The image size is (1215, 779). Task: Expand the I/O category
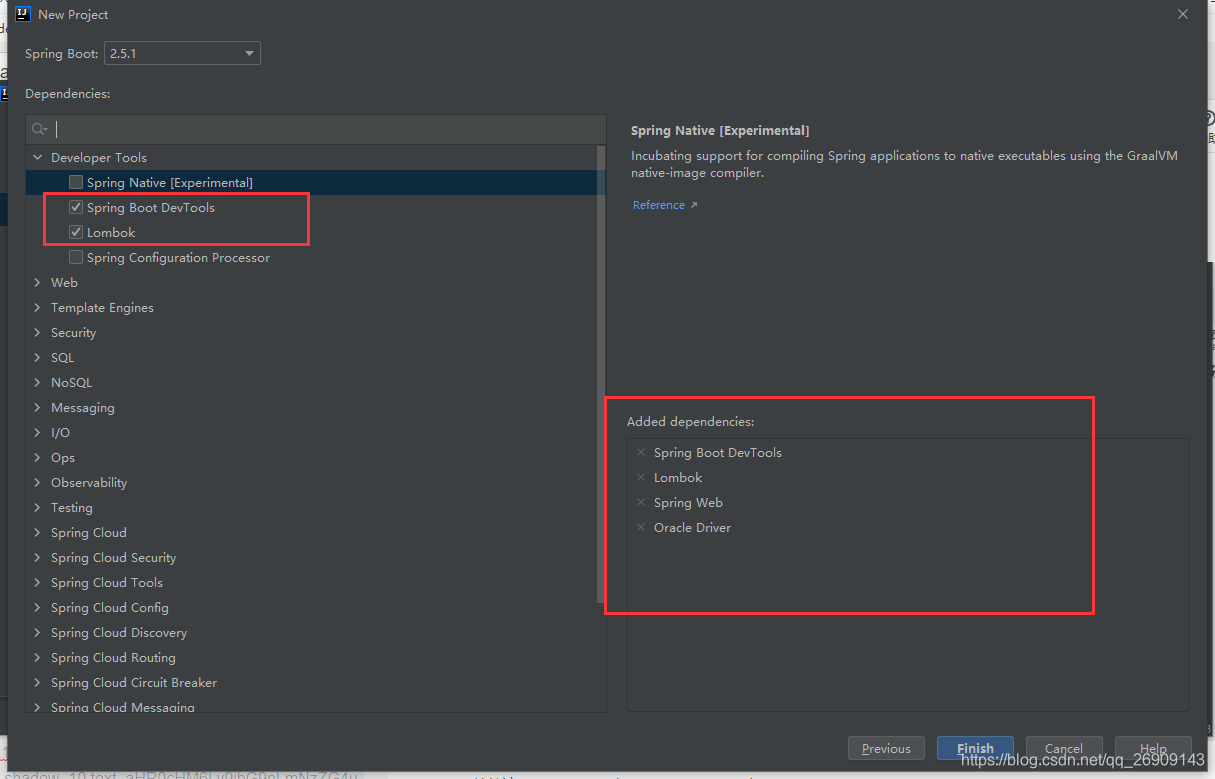38,432
